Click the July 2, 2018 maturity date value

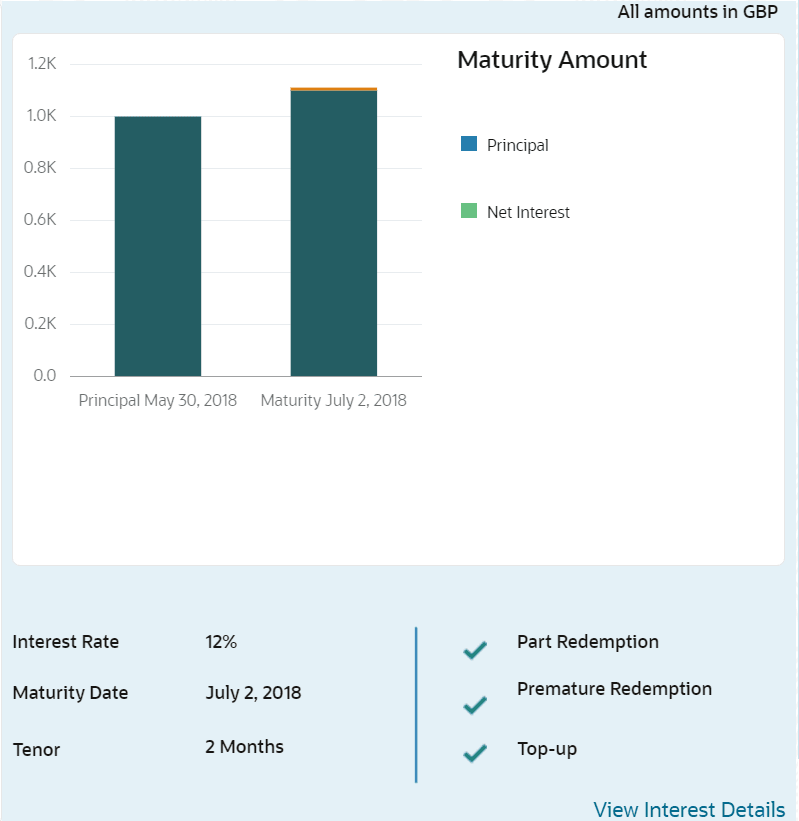tap(253, 693)
